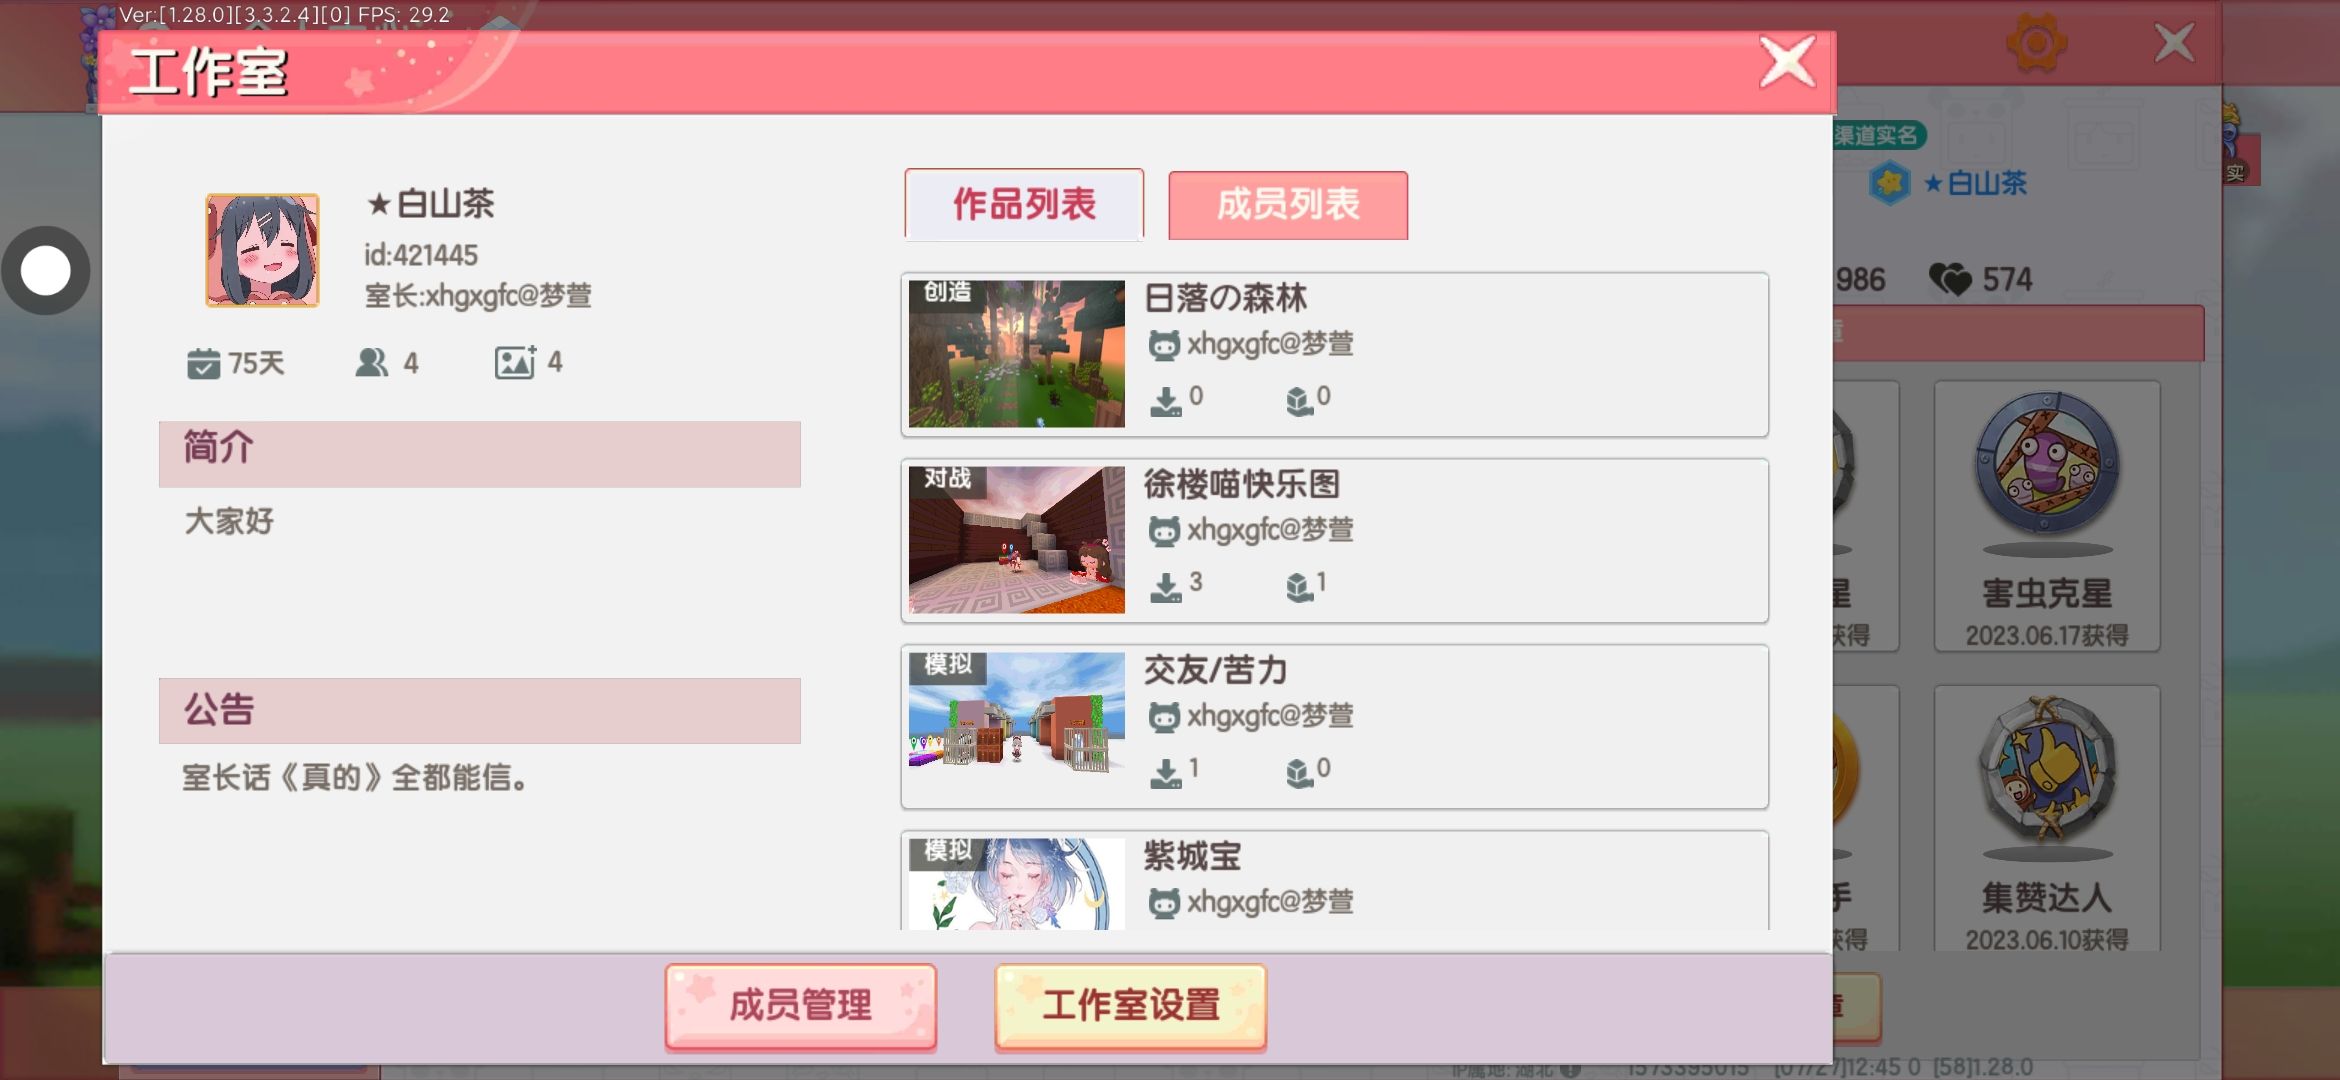
Task: Open the 紫城宝 work thumbnail
Action: 1017,884
